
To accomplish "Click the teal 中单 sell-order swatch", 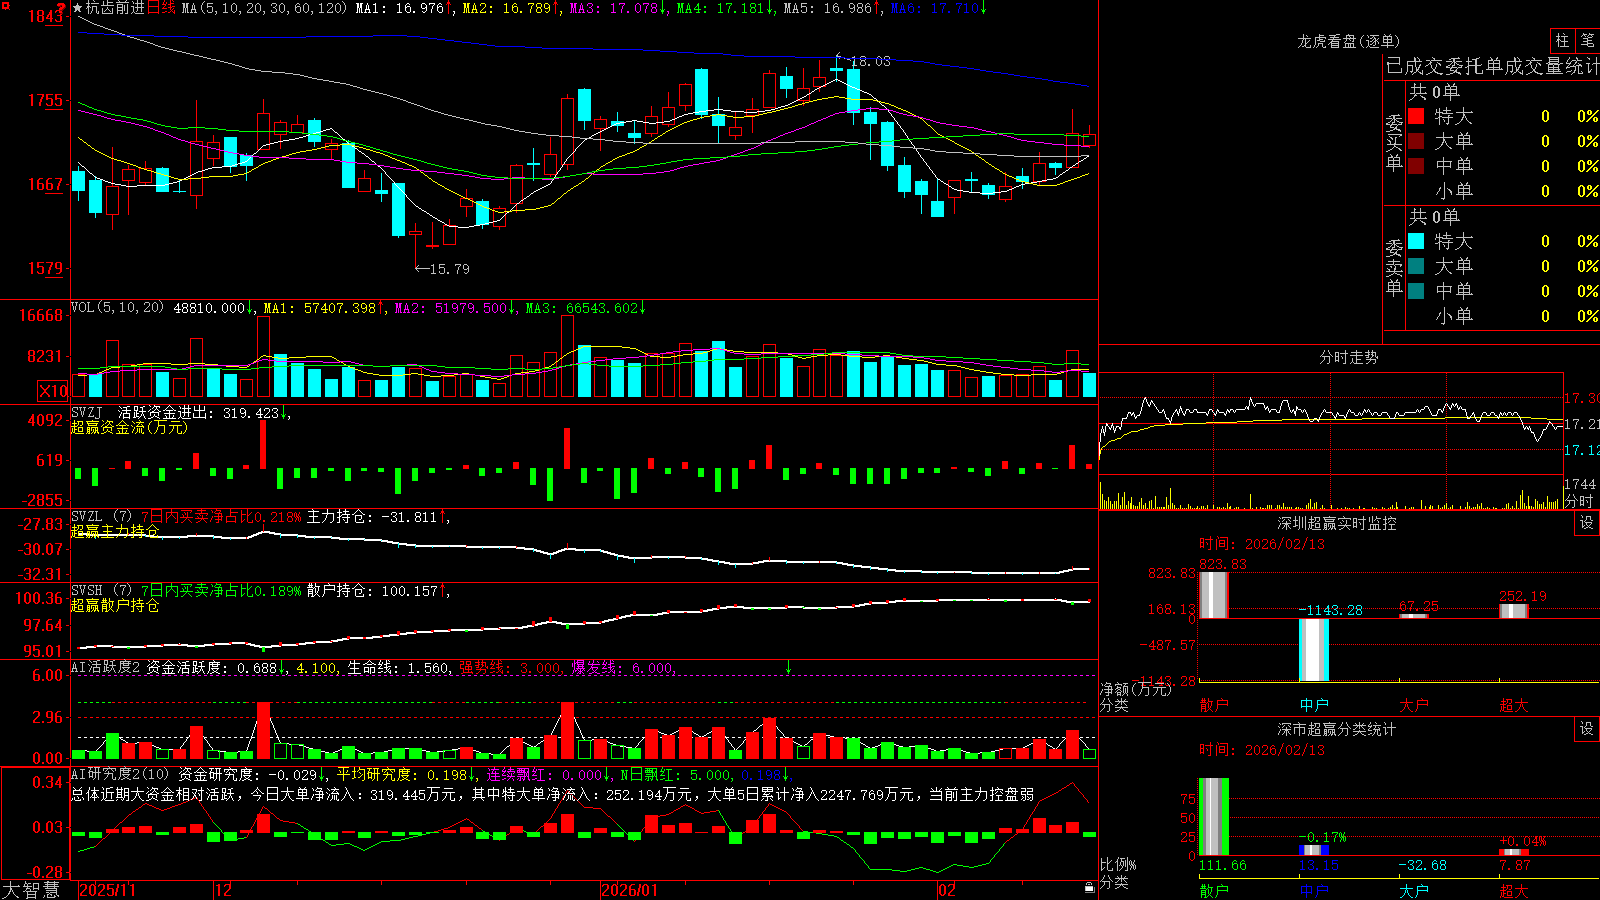I will (1416, 291).
